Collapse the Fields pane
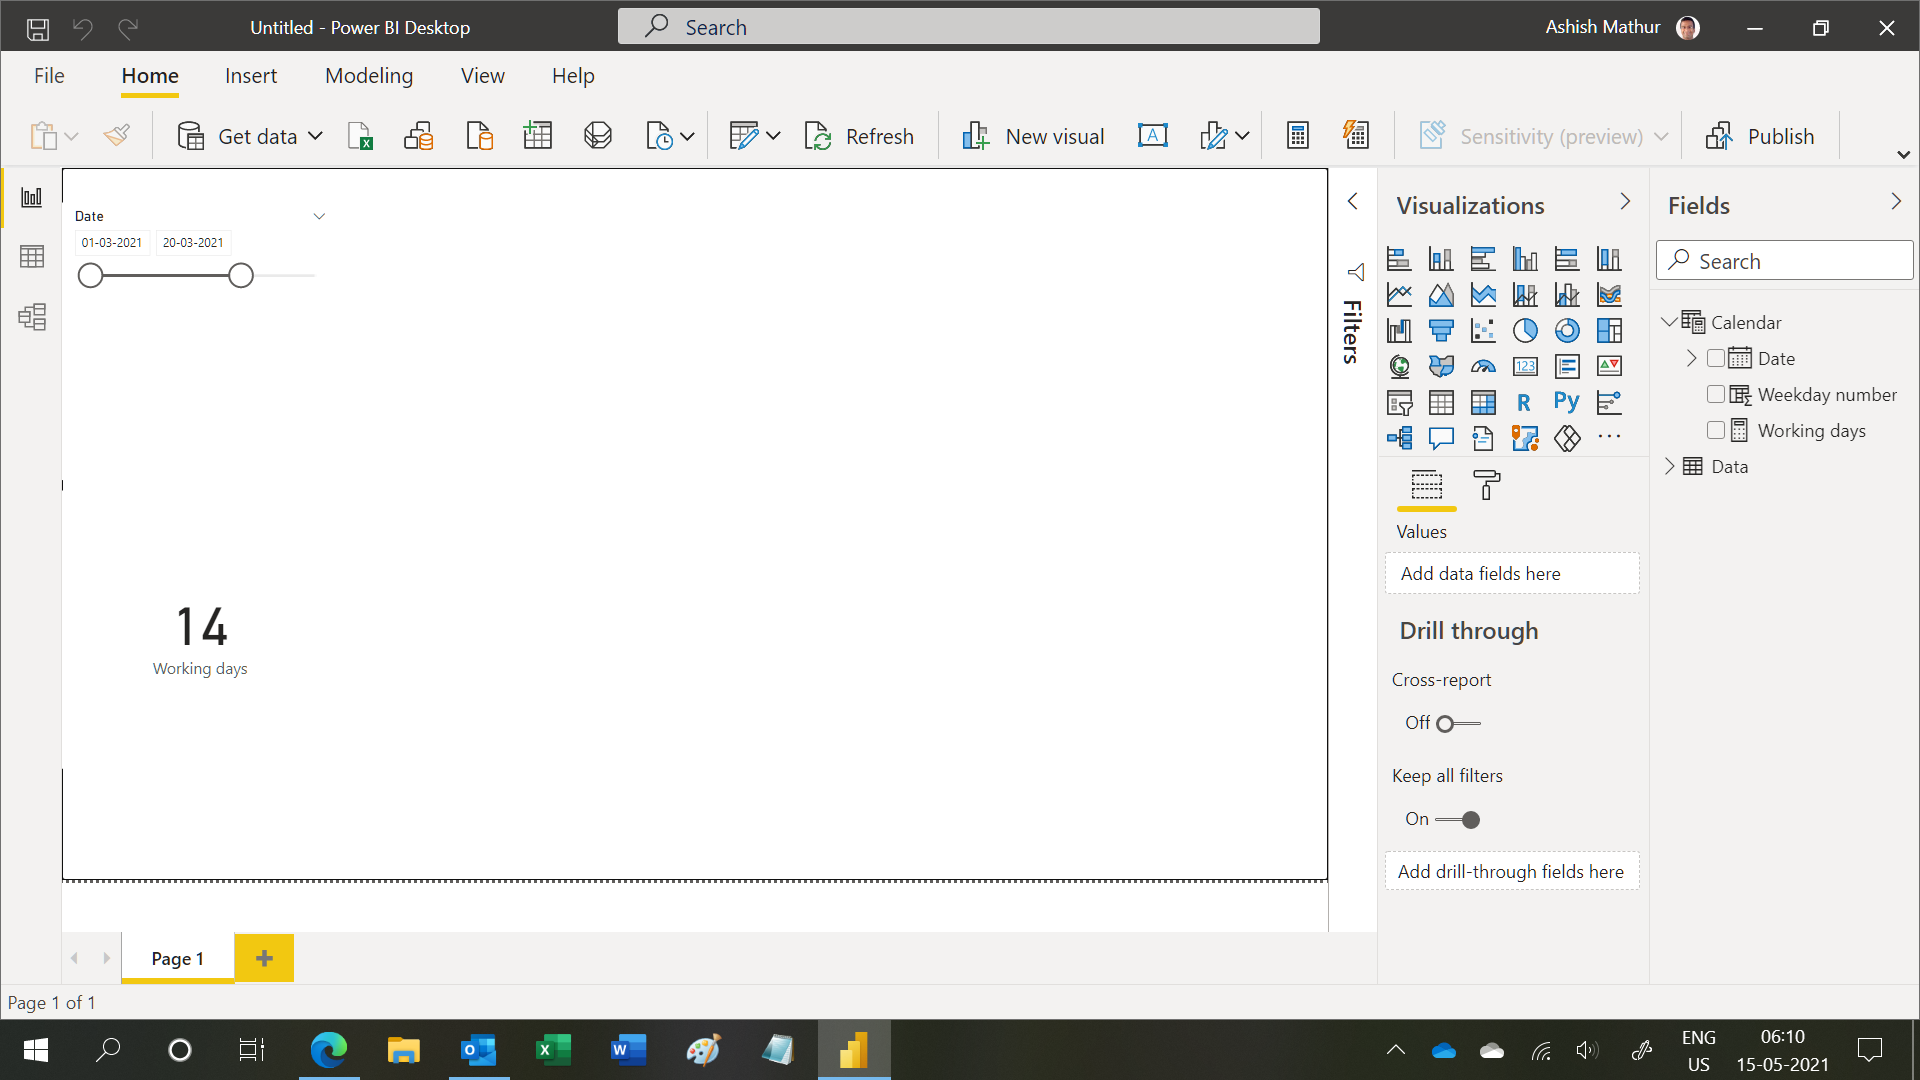This screenshot has width=1920, height=1080. click(1896, 202)
